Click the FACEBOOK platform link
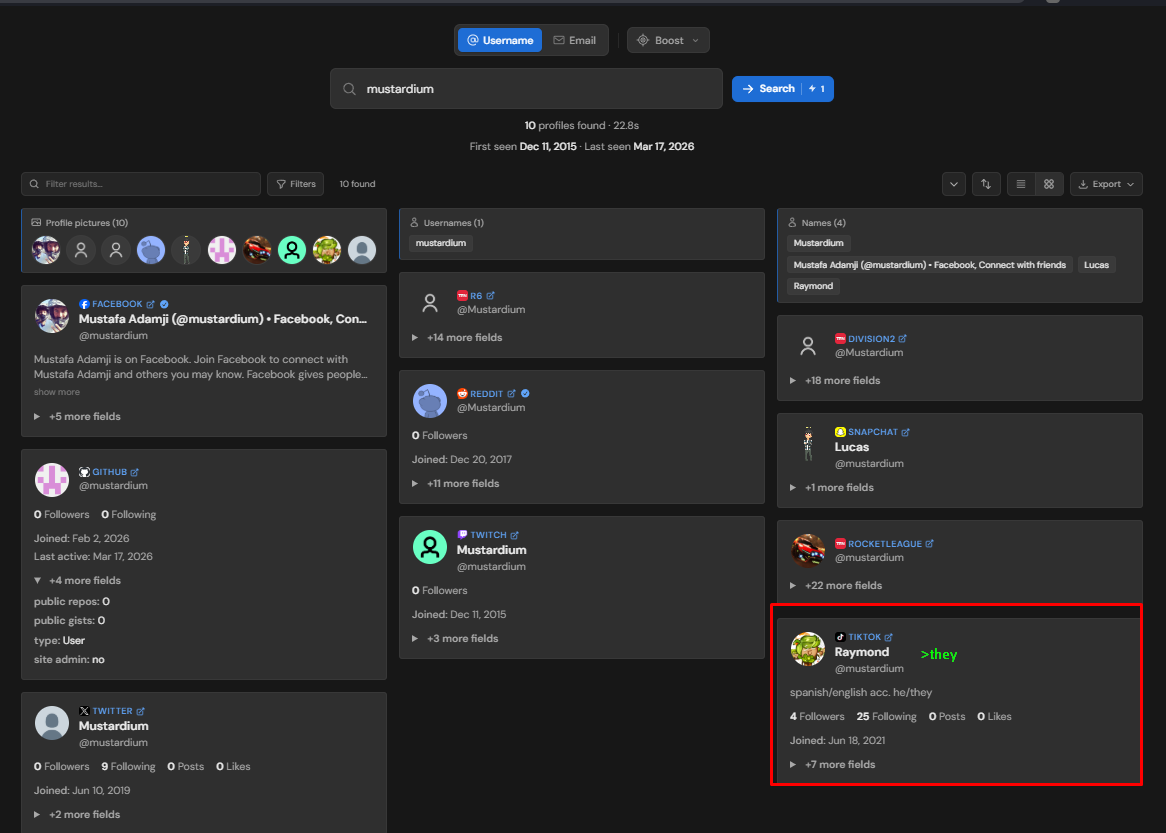The width and height of the screenshot is (1166, 833). click(x=117, y=304)
